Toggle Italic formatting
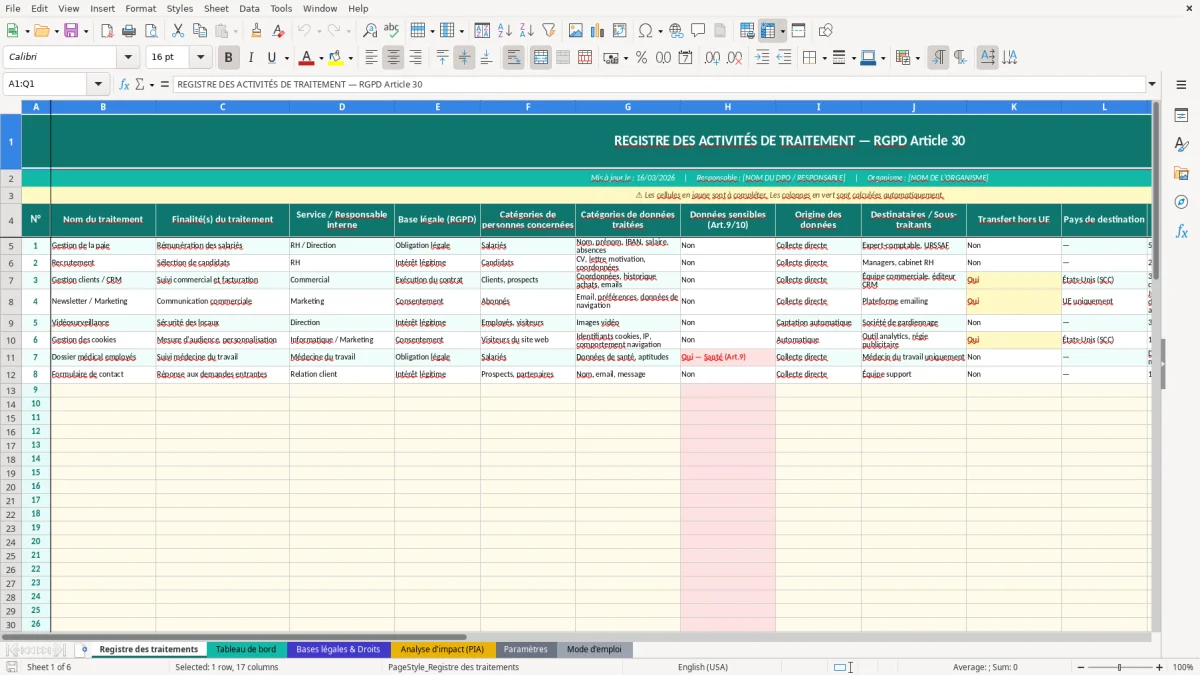Screen dimensions: 1200x675 pos(251,58)
